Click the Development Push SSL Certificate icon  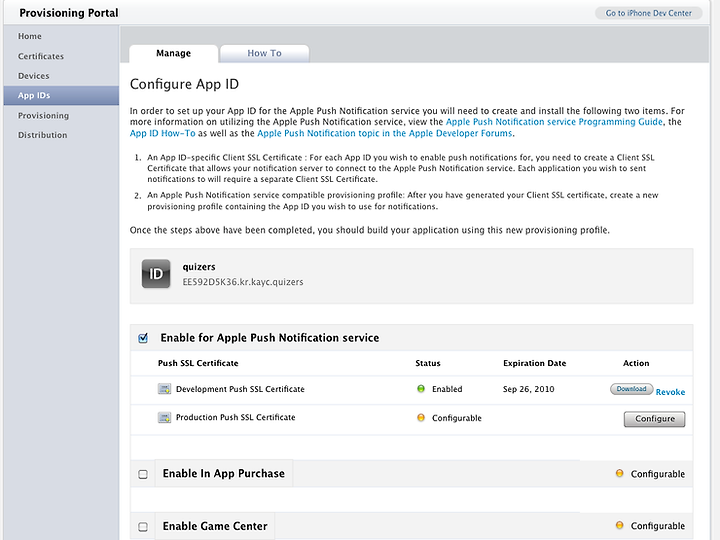point(164,389)
